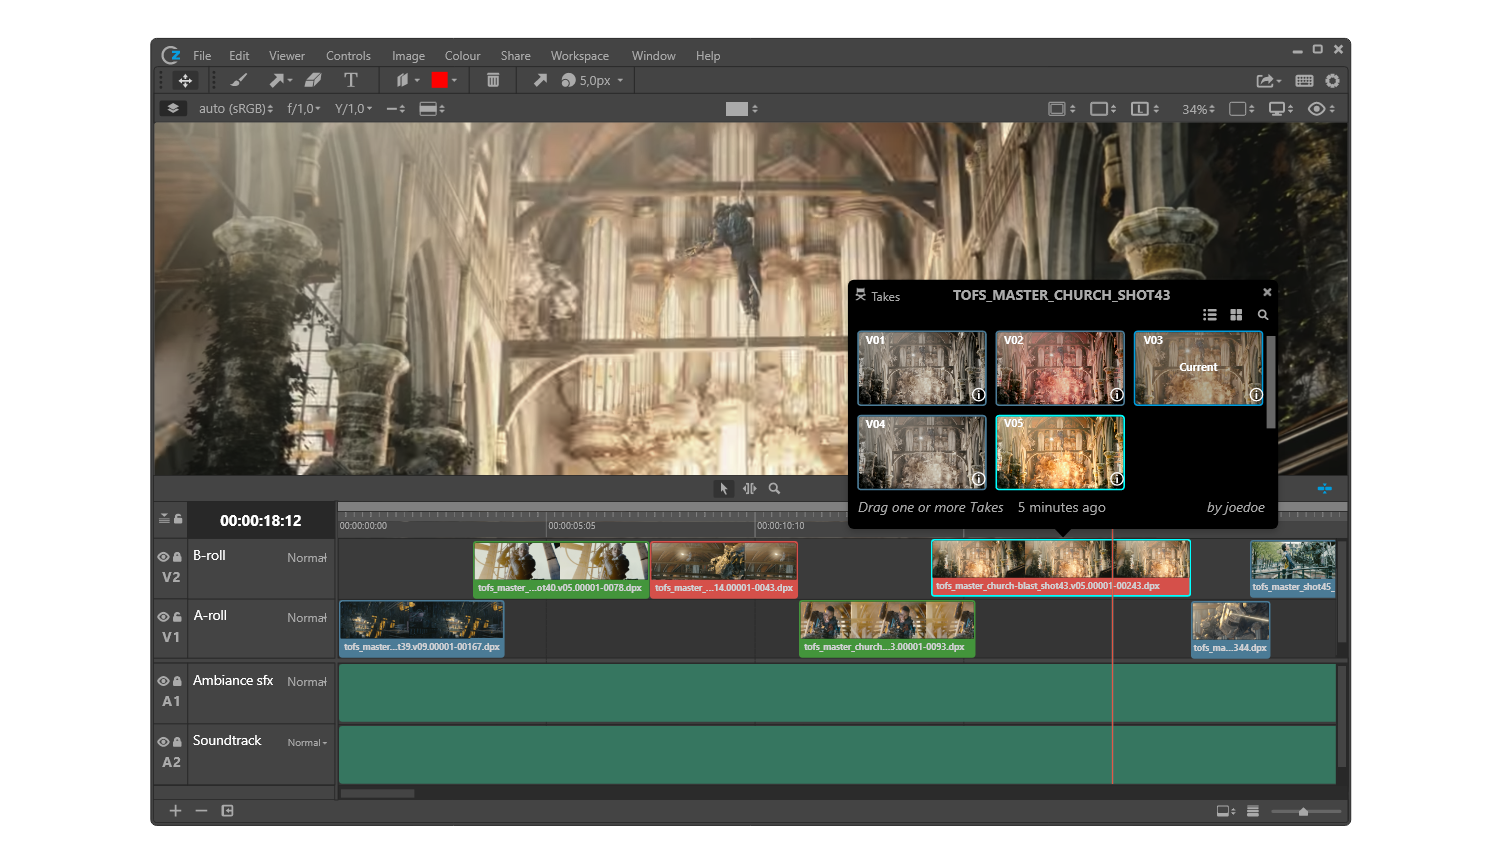Add a new track with plus icon

pos(175,811)
